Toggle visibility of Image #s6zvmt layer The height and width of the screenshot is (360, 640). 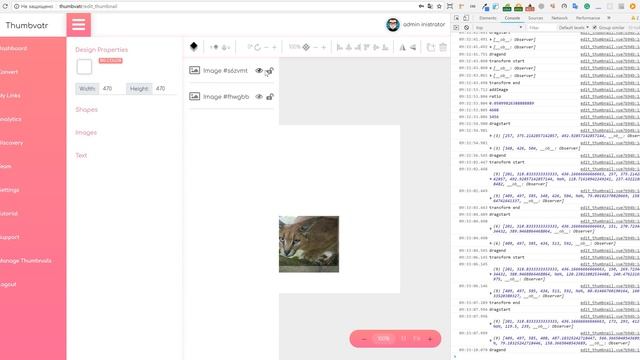point(259,71)
